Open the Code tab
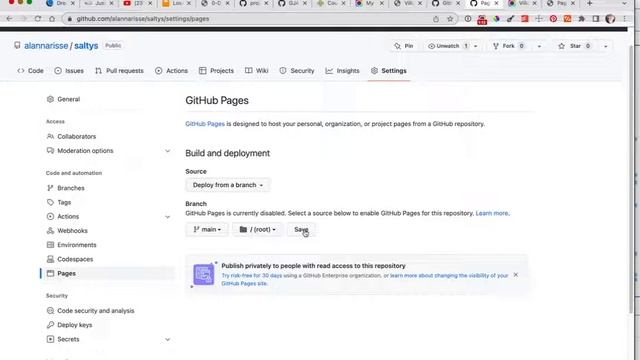Viewport: 640px width, 360px height. click(30, 71)
